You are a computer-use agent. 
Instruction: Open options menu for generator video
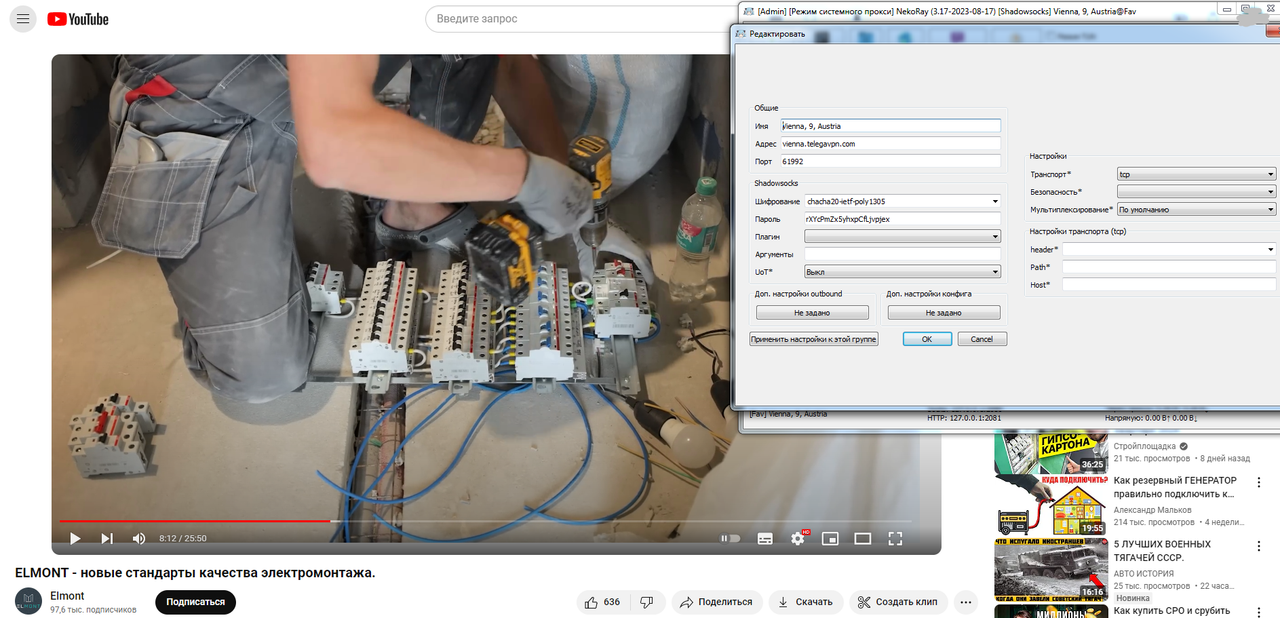coord(1258,484)
